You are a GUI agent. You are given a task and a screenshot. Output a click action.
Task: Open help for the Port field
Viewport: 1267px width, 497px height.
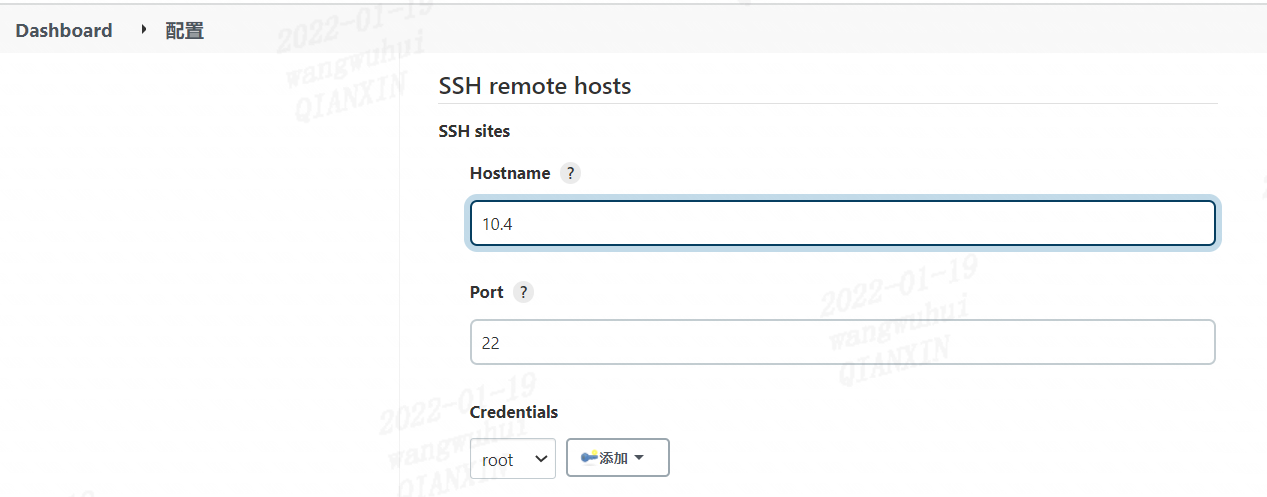coord(523,292)
